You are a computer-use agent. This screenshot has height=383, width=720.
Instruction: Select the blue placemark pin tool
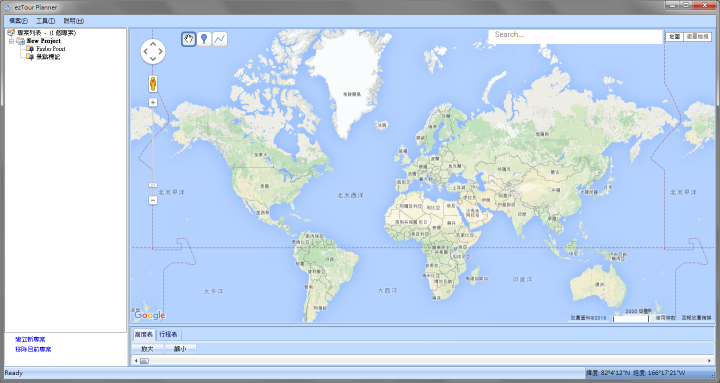coord(204,39)
